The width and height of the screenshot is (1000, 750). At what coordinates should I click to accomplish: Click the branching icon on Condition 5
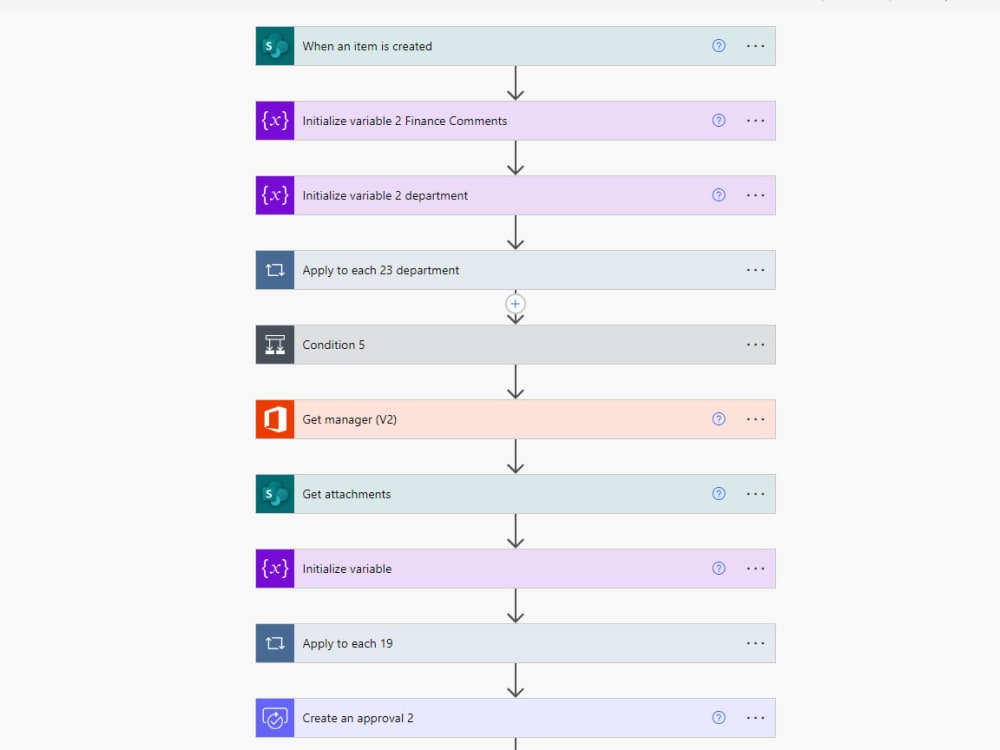pyautogui.click(x=274, y=344)
